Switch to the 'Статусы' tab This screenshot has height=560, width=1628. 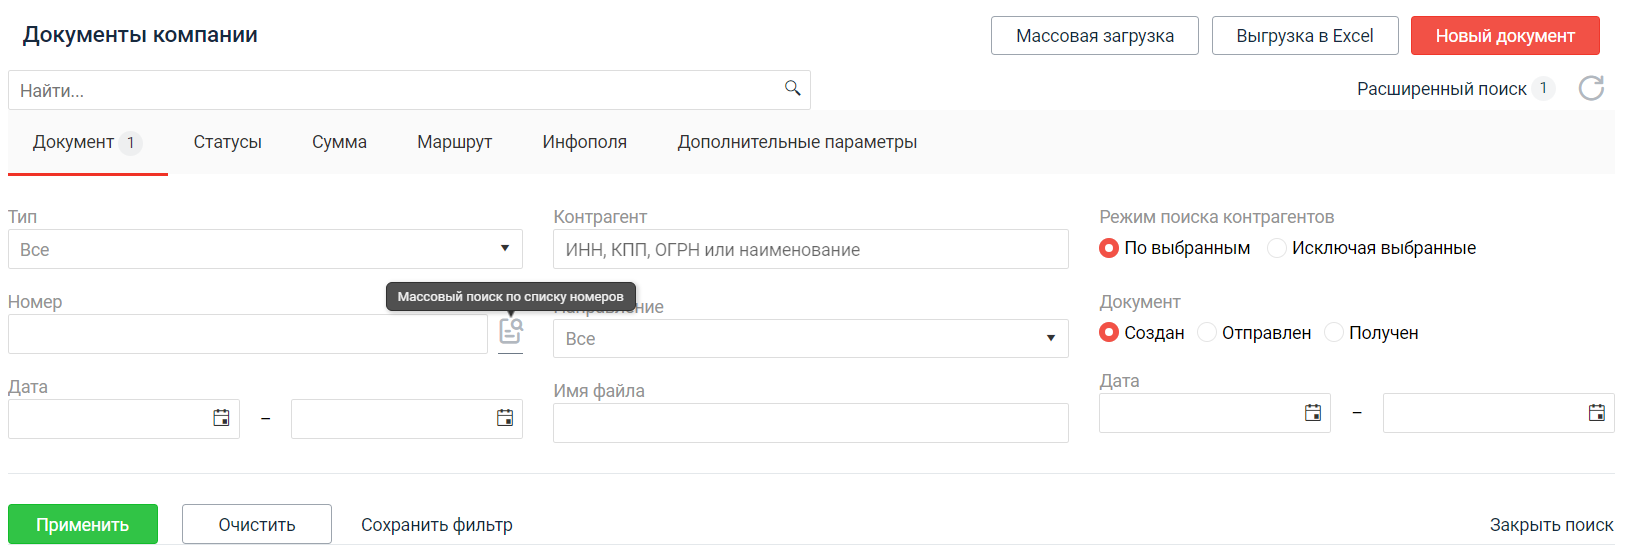(227, 142)
